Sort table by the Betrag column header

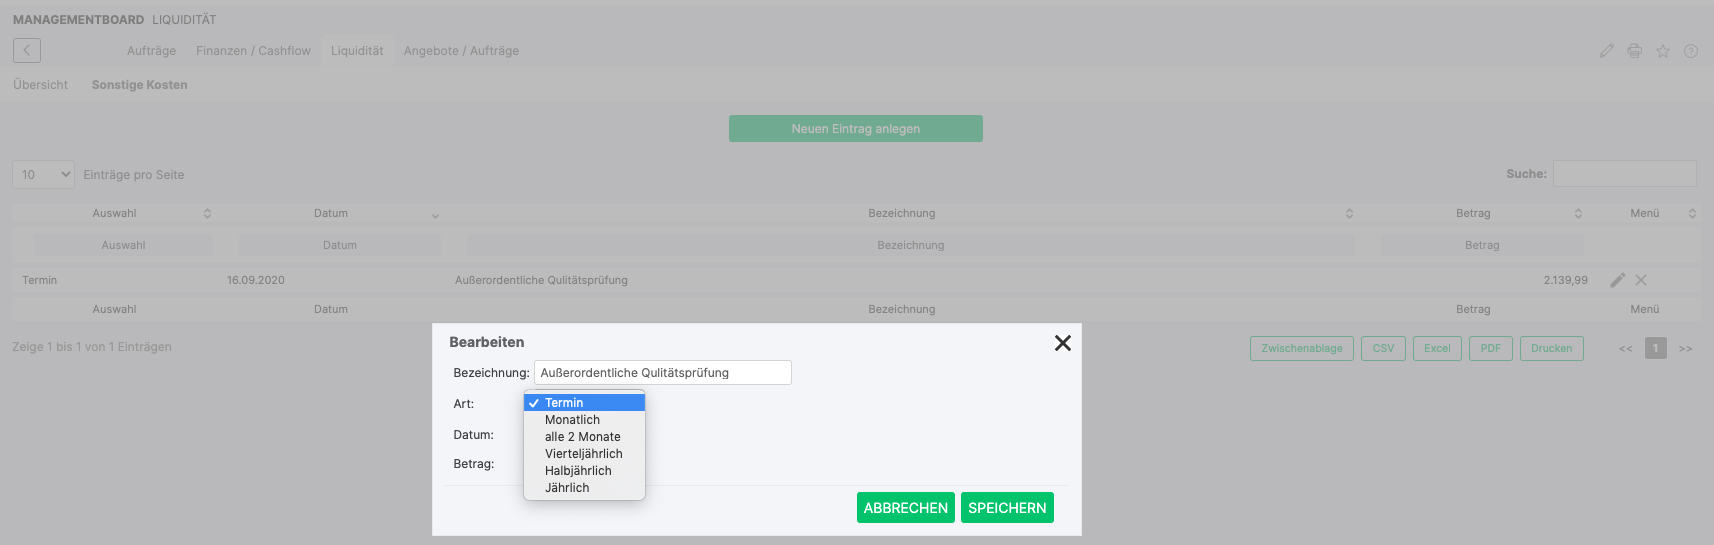[x=1473, y=214]
